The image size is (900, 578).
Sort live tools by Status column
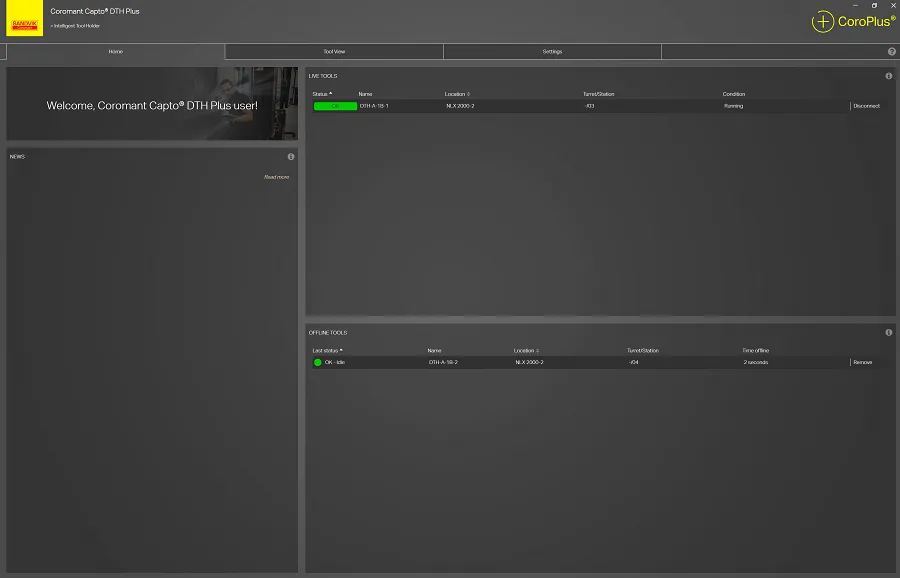pyautogui.click(x=321, y=94)
